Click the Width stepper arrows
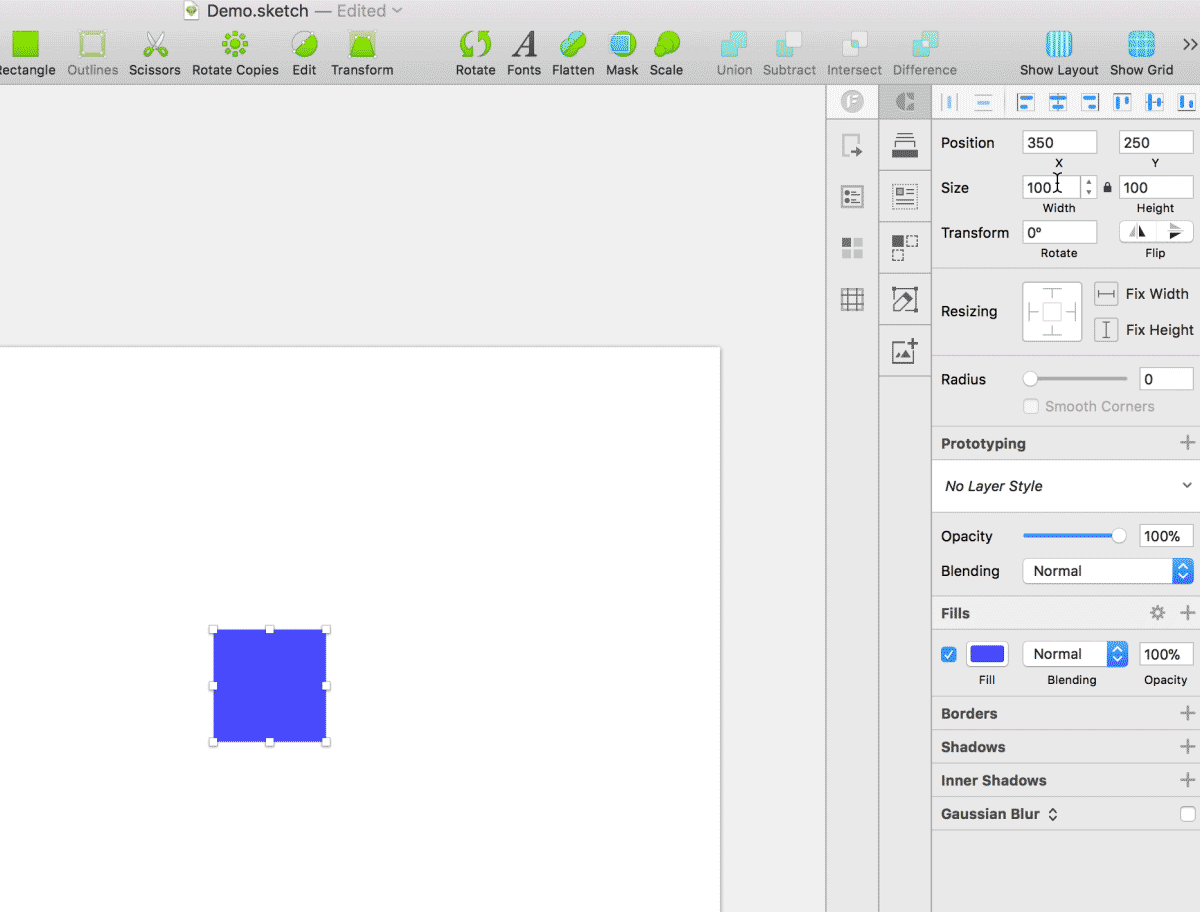The image size is (1200, 912). 1089,187
